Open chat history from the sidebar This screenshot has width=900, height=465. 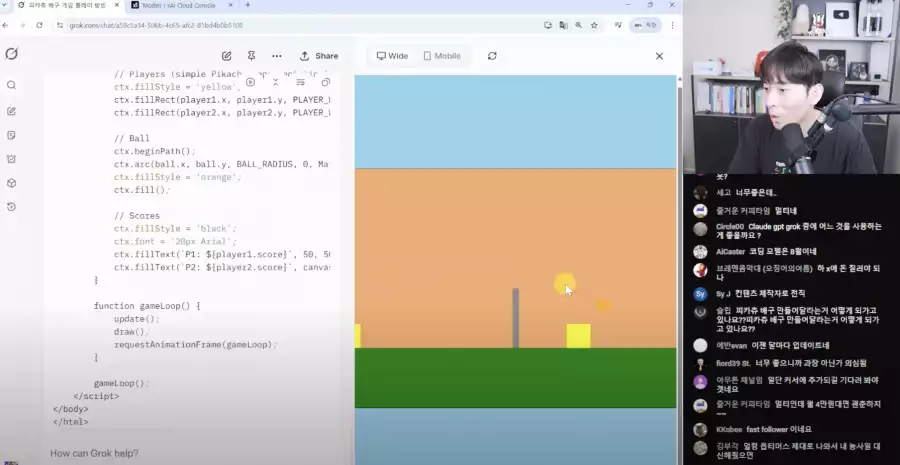[x=11, y=207]
